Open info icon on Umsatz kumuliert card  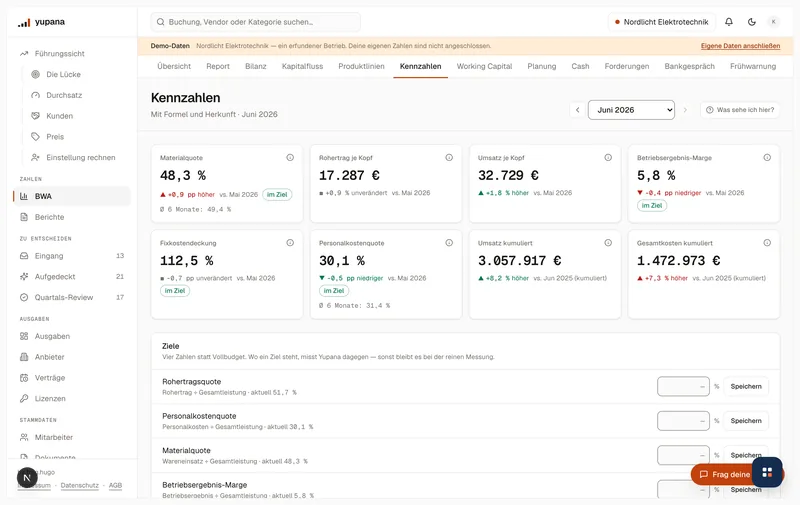coord(608,243)
